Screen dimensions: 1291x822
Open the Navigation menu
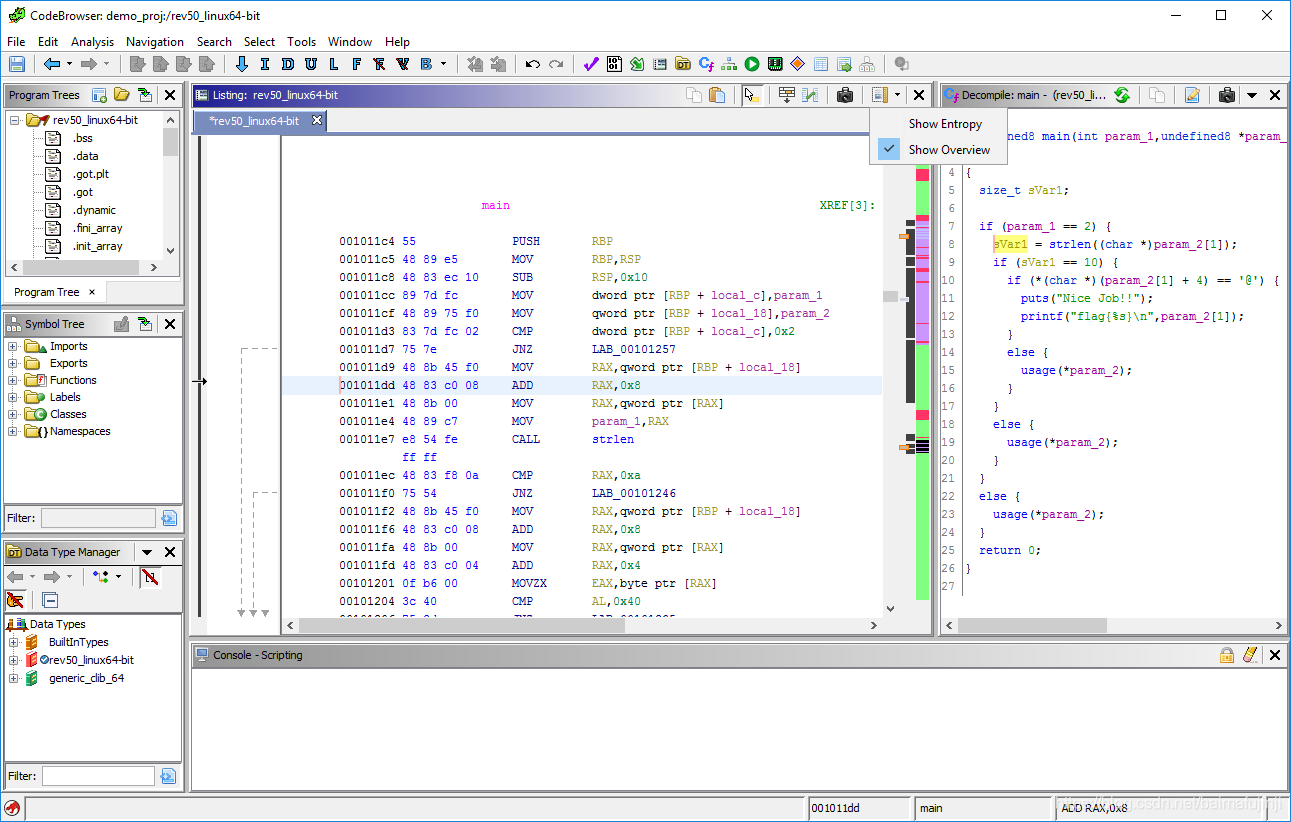click(x=154, y=42)
